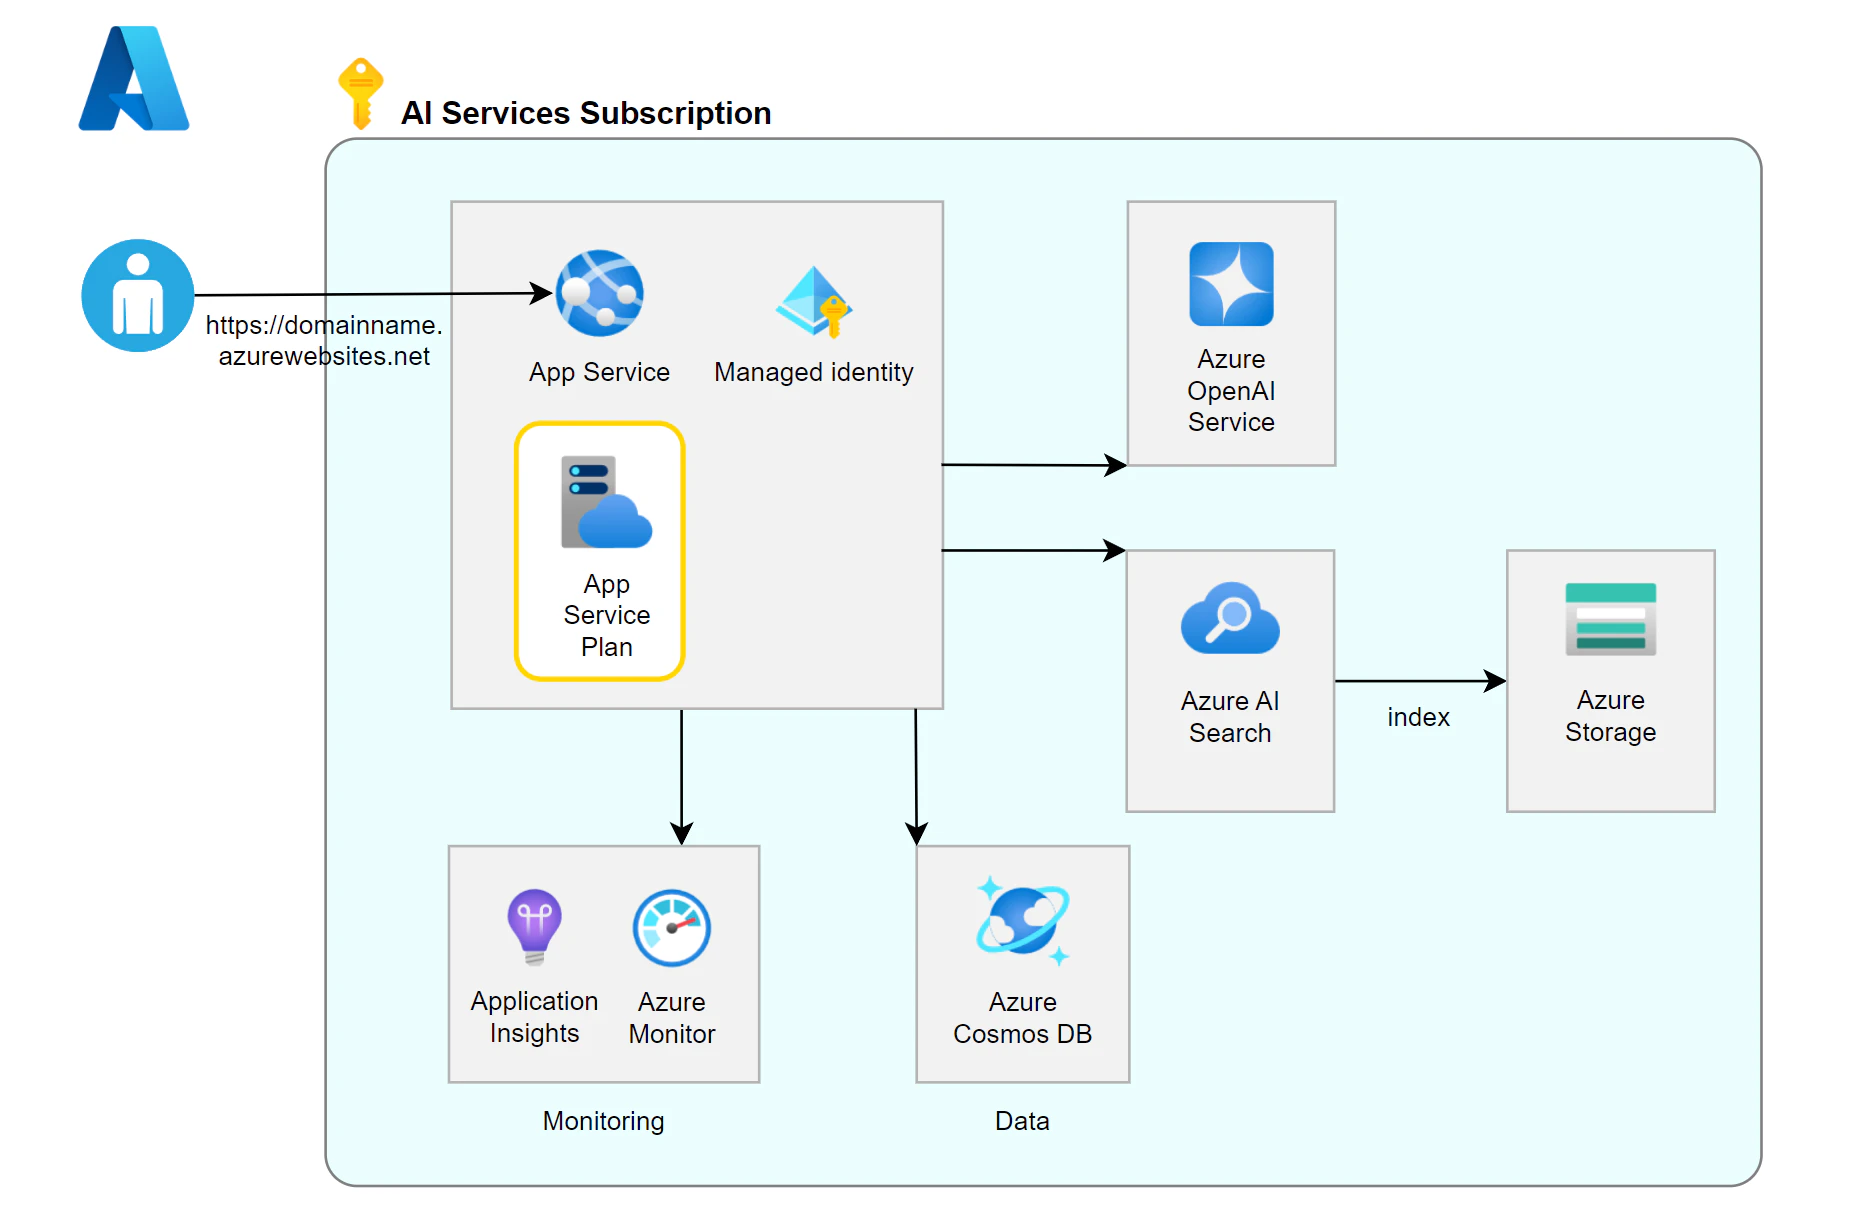
Task: Select the 'Azure Cosmos DB' label
Action: click(x=1022, y=1018)
